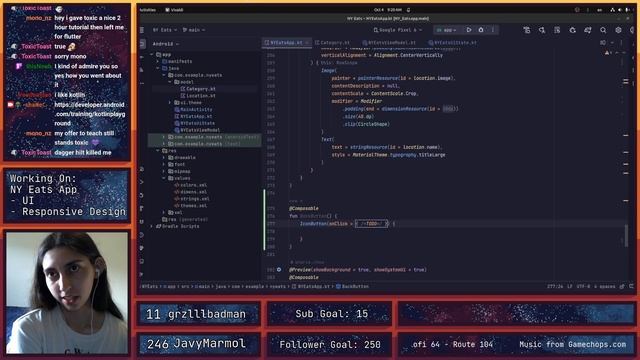This screenshot has width=640, height=360.
Task: Switch to the NYEatsUiState.kt editor tab
Action: [x=452, y=42]
